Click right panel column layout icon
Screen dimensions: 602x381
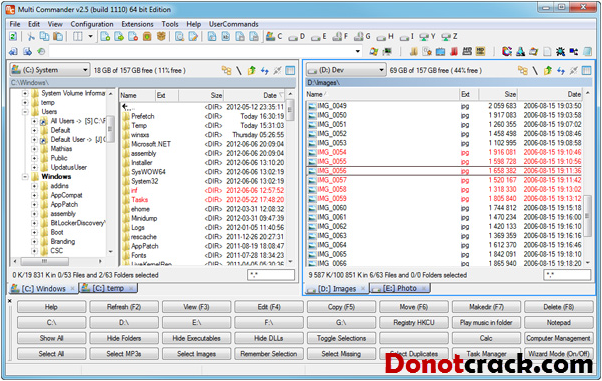[586, 70]
